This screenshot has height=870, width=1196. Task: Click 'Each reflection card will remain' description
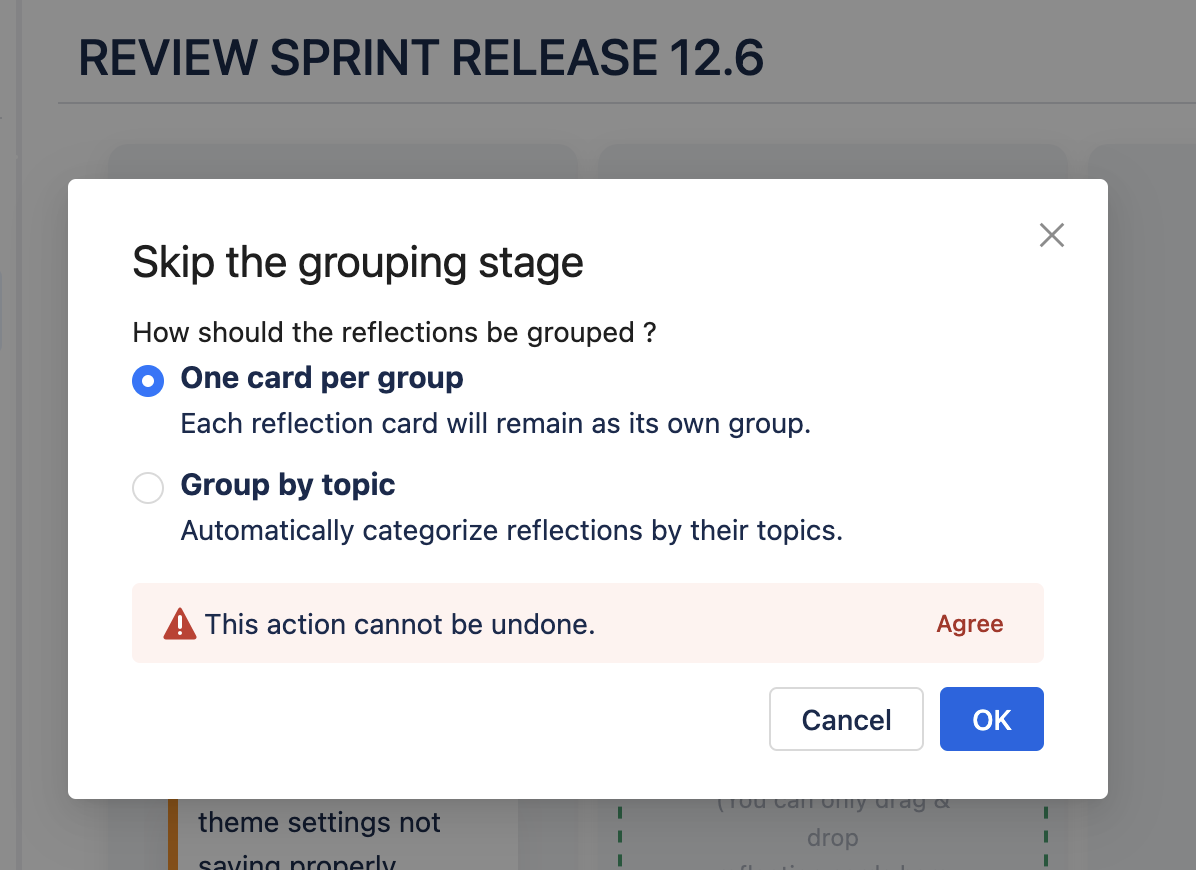495,424
